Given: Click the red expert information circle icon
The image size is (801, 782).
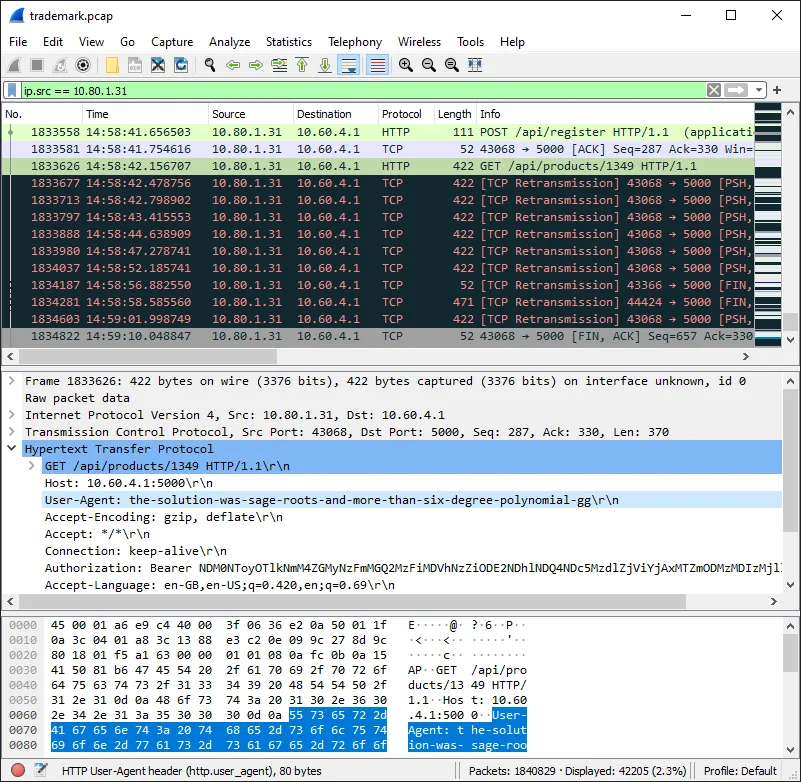Looking at the screenshot, I should click(x=18, y=770).
